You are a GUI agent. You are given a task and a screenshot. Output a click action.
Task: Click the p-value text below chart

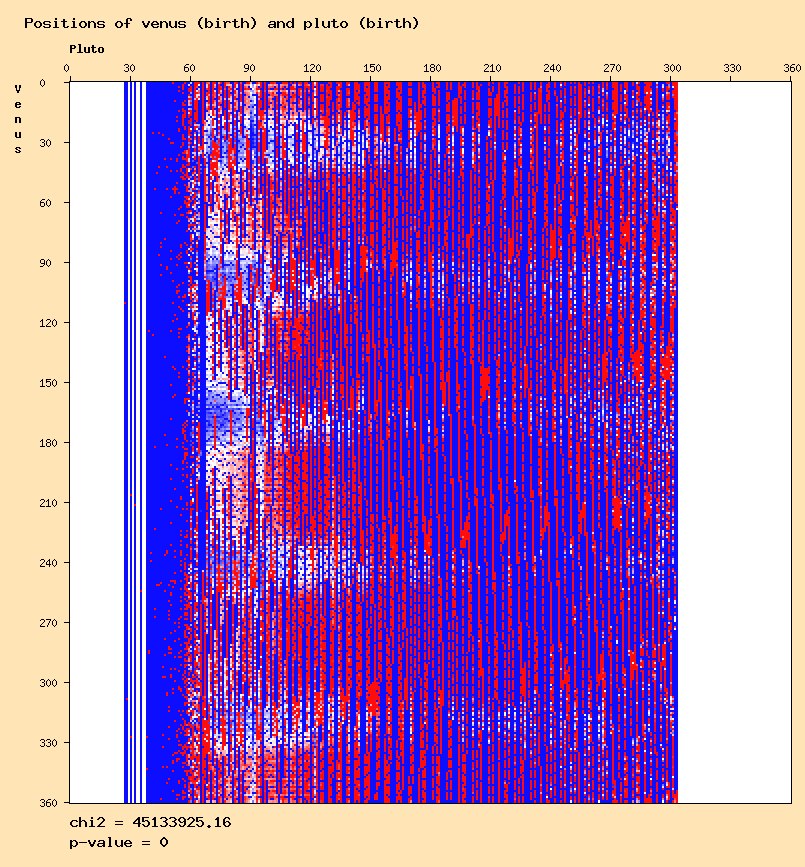coord(119,843)
